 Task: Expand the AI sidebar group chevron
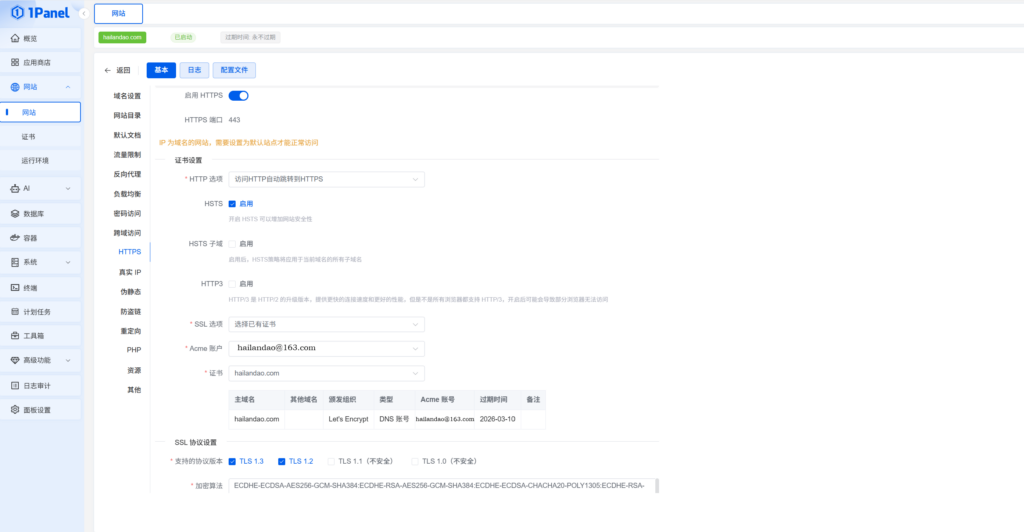[x=68, y=189]
